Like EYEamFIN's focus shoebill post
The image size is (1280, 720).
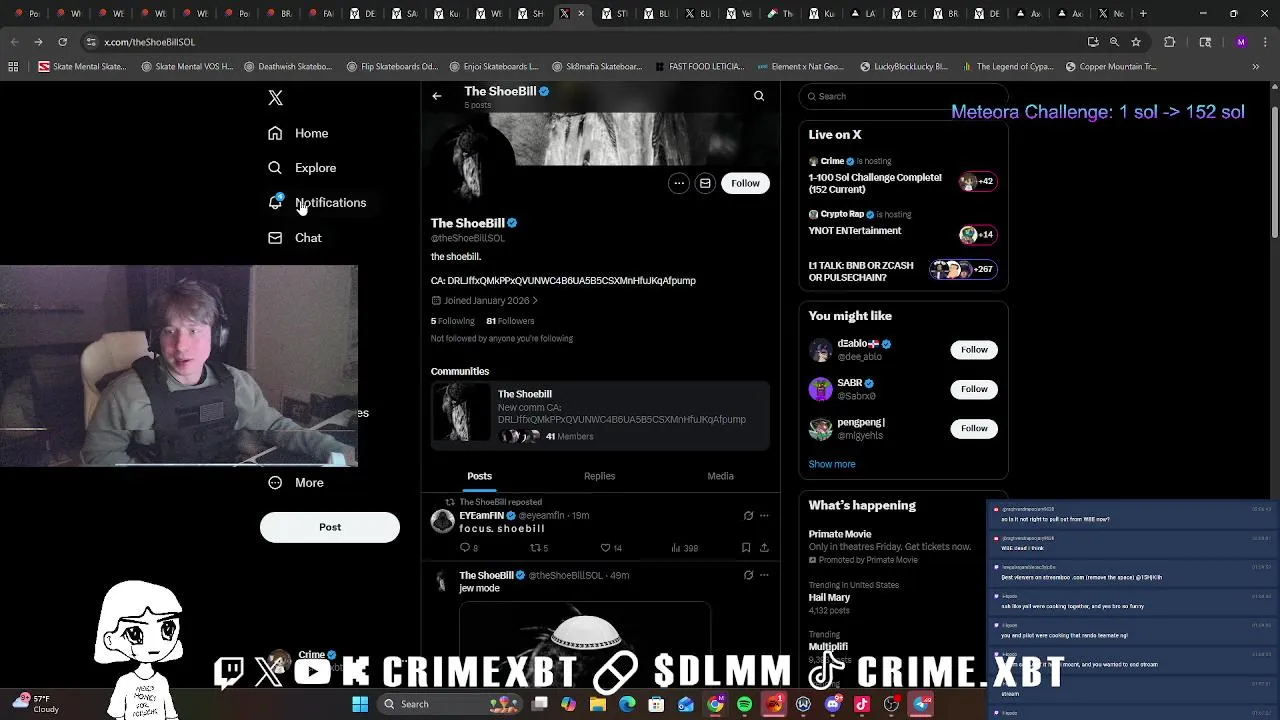[610, 548]
